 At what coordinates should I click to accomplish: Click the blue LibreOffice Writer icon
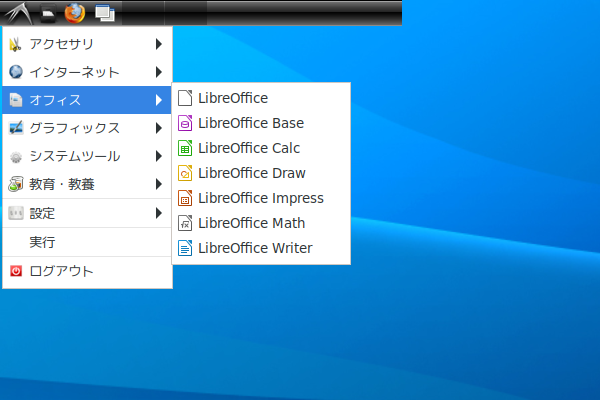tap(185, 248)
